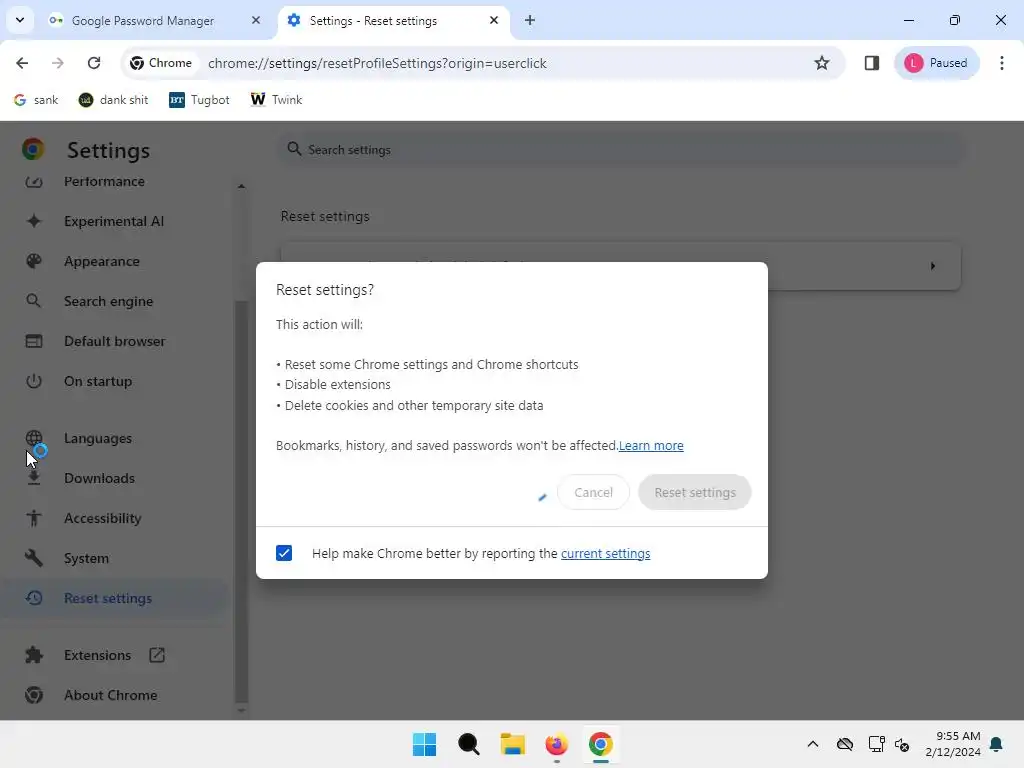Click the Downloads arrow icon
Screen dimensions: 1024x768
(33, 478)
